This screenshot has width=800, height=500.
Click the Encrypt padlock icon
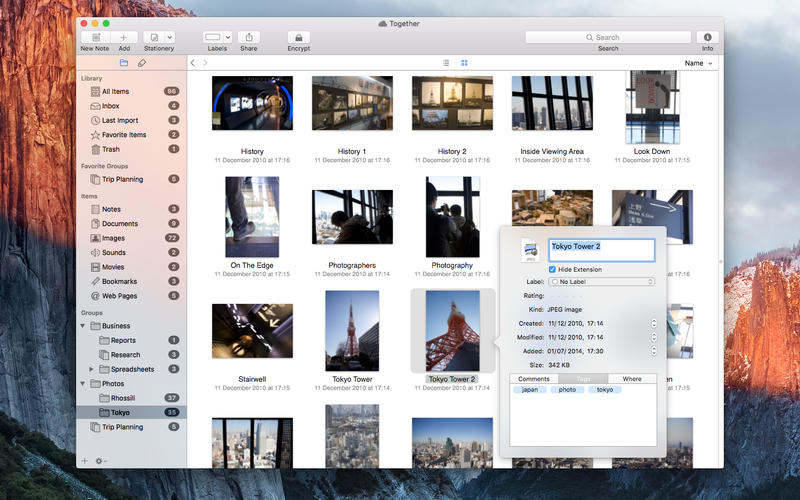(298, 37)
